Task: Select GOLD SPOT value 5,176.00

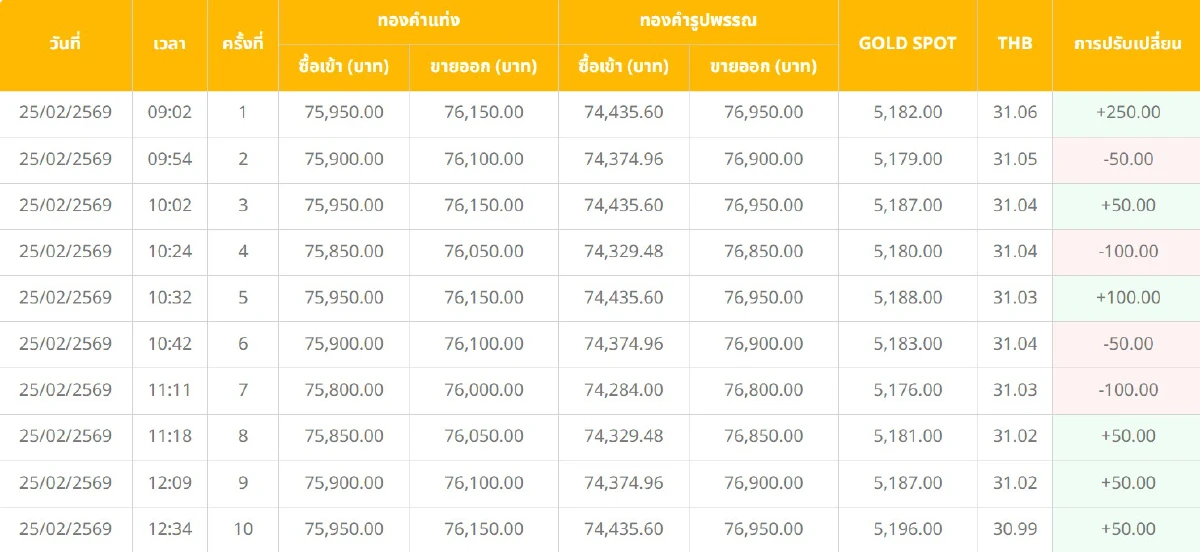Action: click(x=907, y=390)
